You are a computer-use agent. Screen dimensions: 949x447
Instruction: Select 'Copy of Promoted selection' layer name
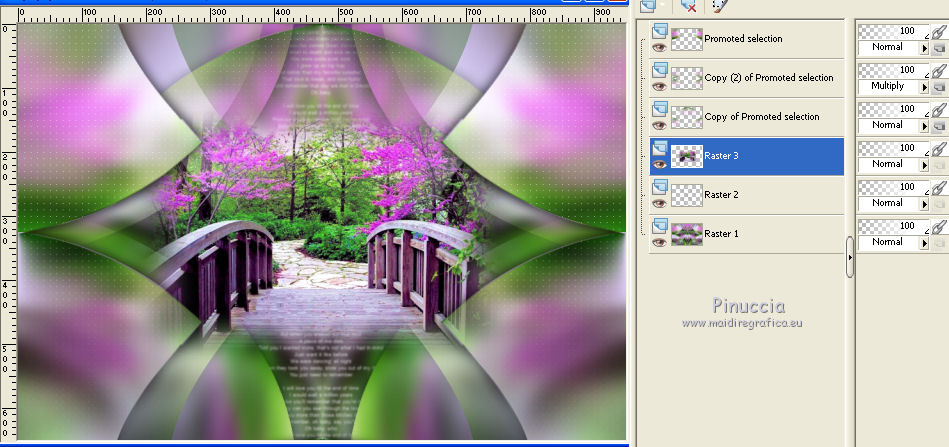tap(762, 117)
